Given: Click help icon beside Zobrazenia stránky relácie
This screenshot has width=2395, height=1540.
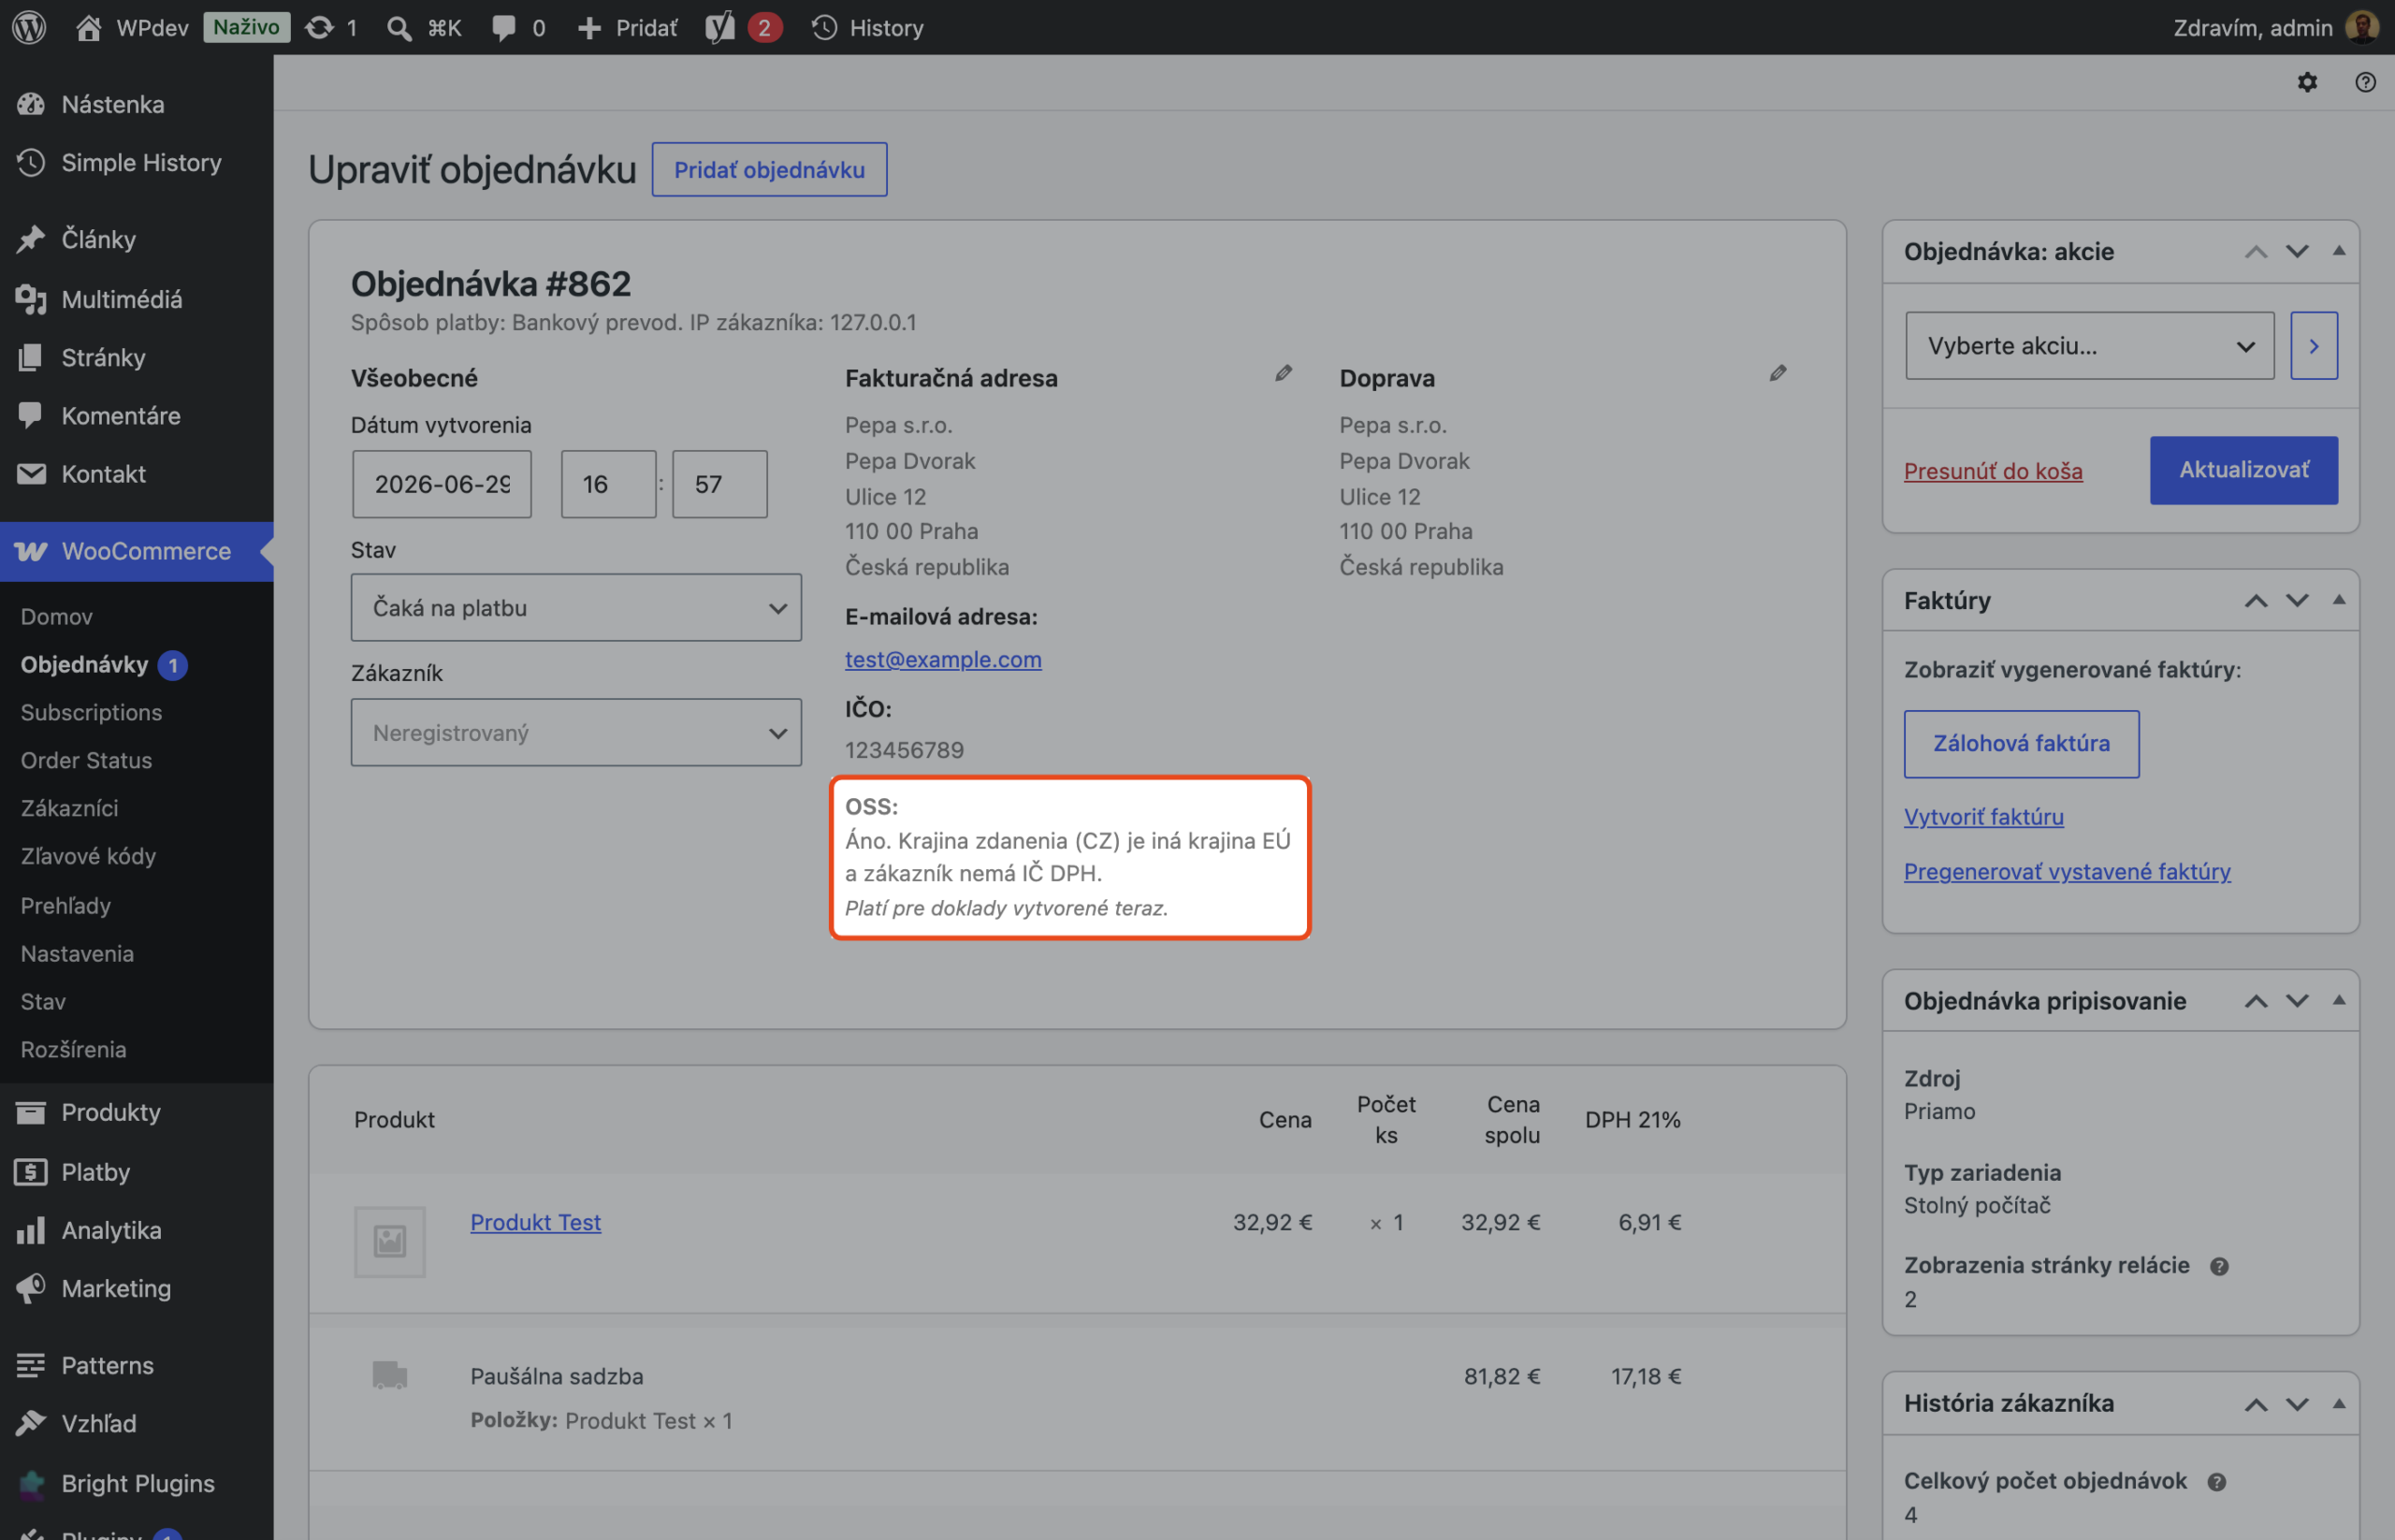Looking at the screenshot, I should 2219,1266.
